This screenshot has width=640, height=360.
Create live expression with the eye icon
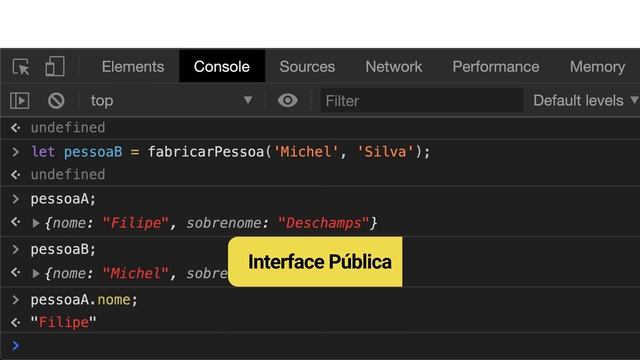tap(287, 100)
